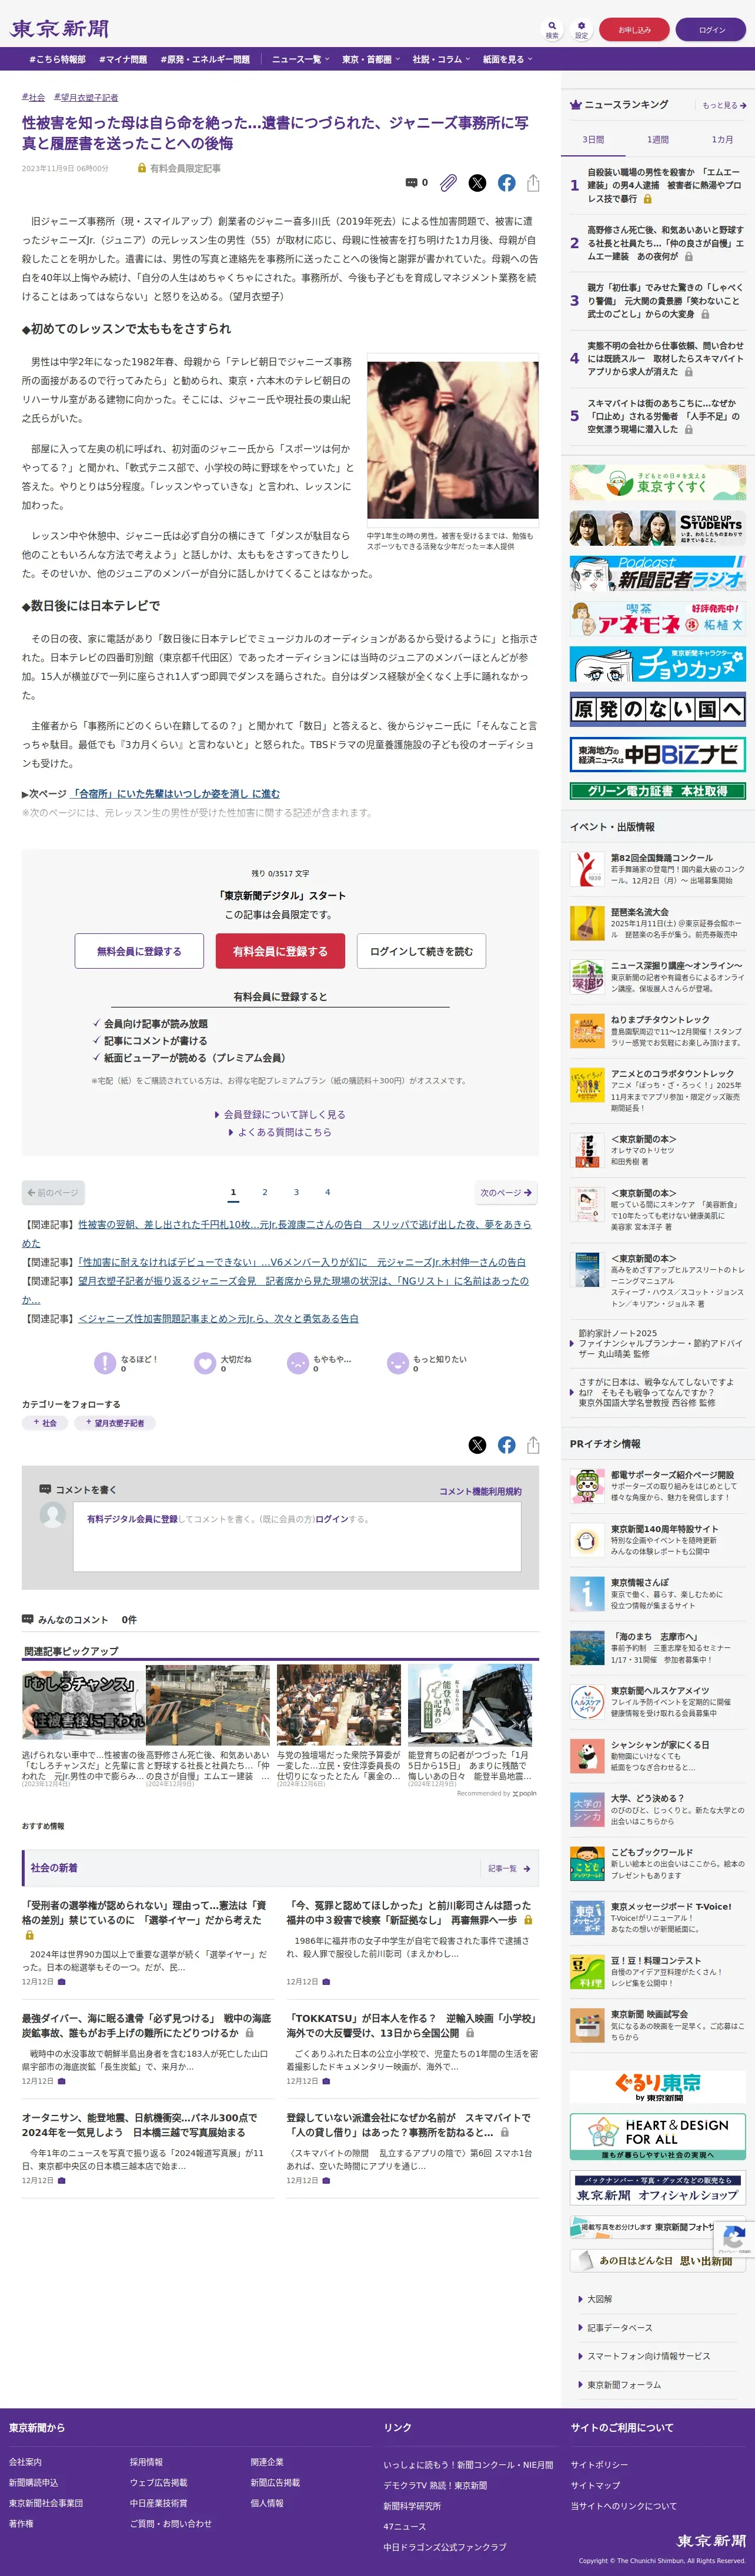Expand the 紙面を見る nav dropdown
The width and height of the screenshot is (755, 2576).
508,59
